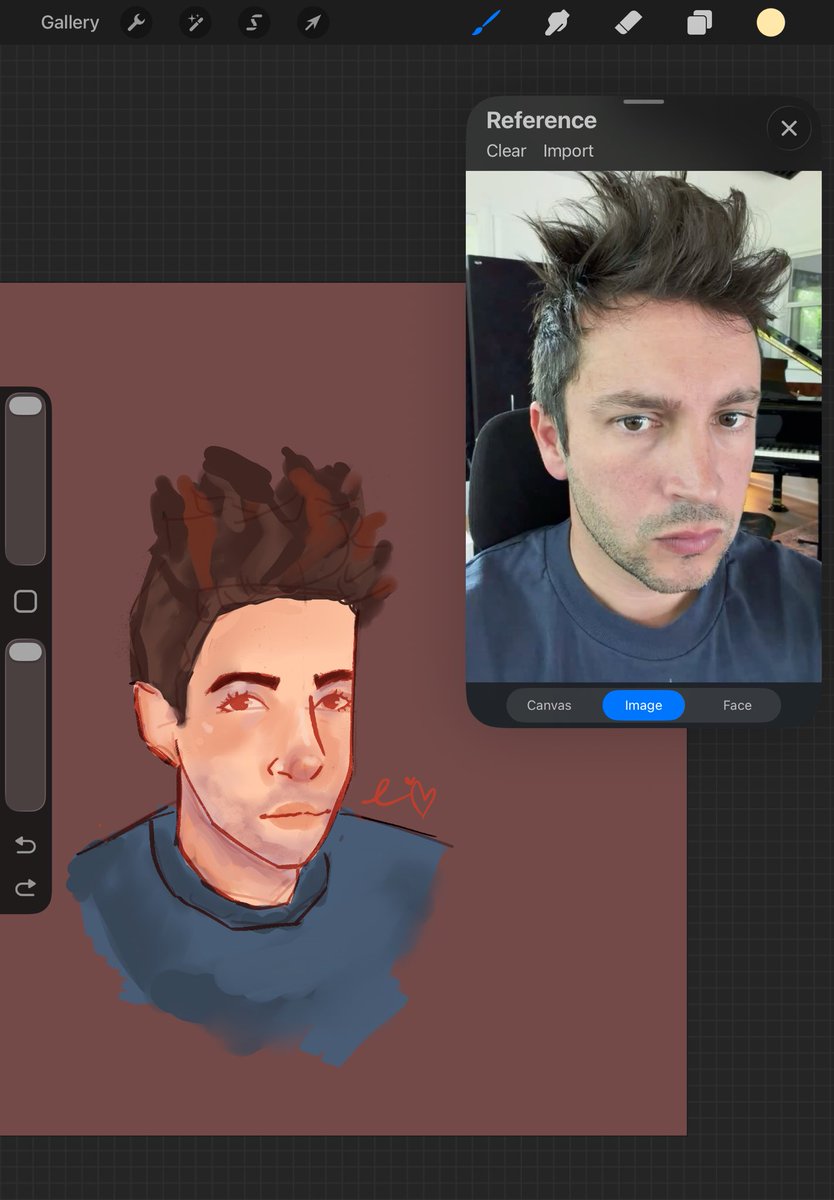Image resolution: width=834 pixels, height=1200 pixels.
Task: Switch reference to Face tab
Action: pos(737,705)
